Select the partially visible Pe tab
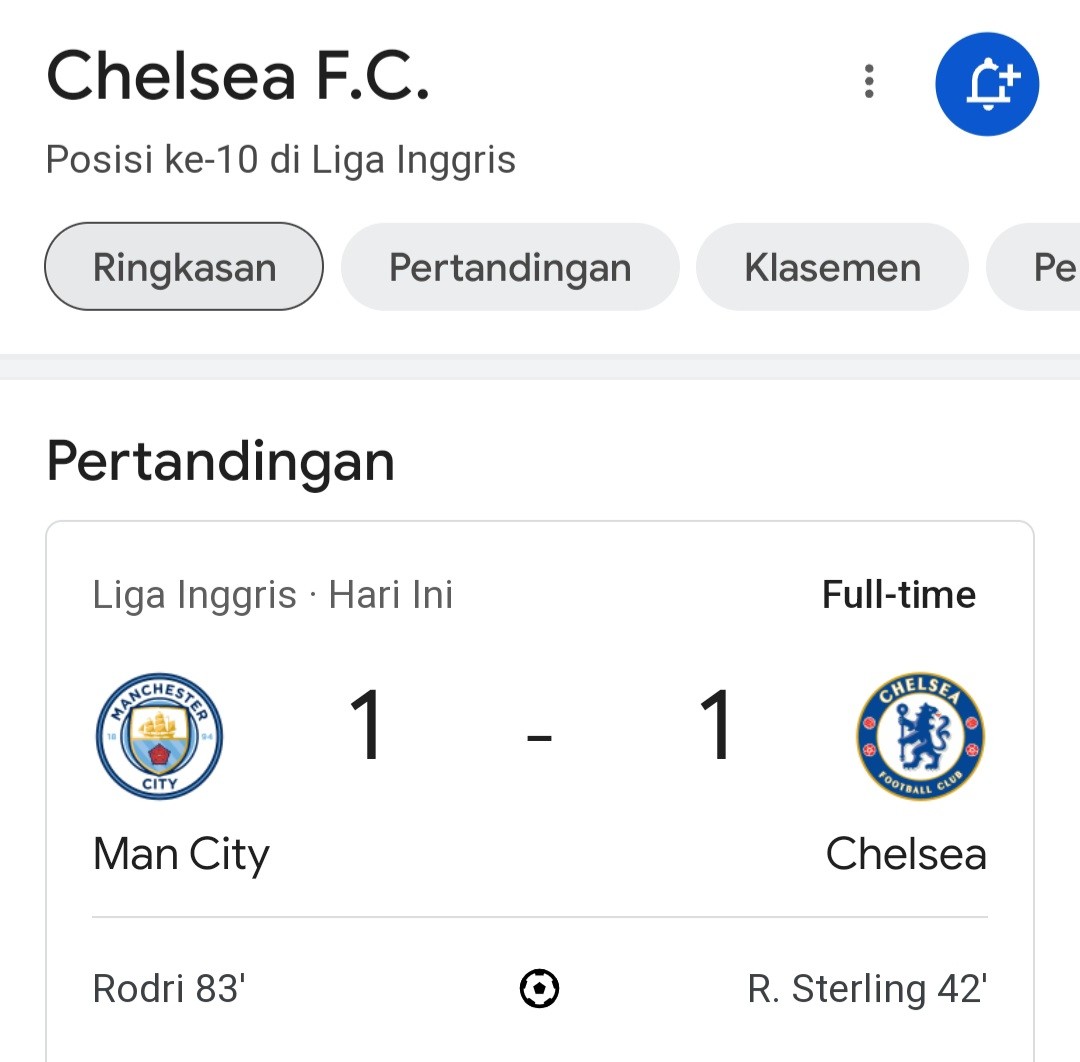1080x1062 pixels. click(1034, 267)
